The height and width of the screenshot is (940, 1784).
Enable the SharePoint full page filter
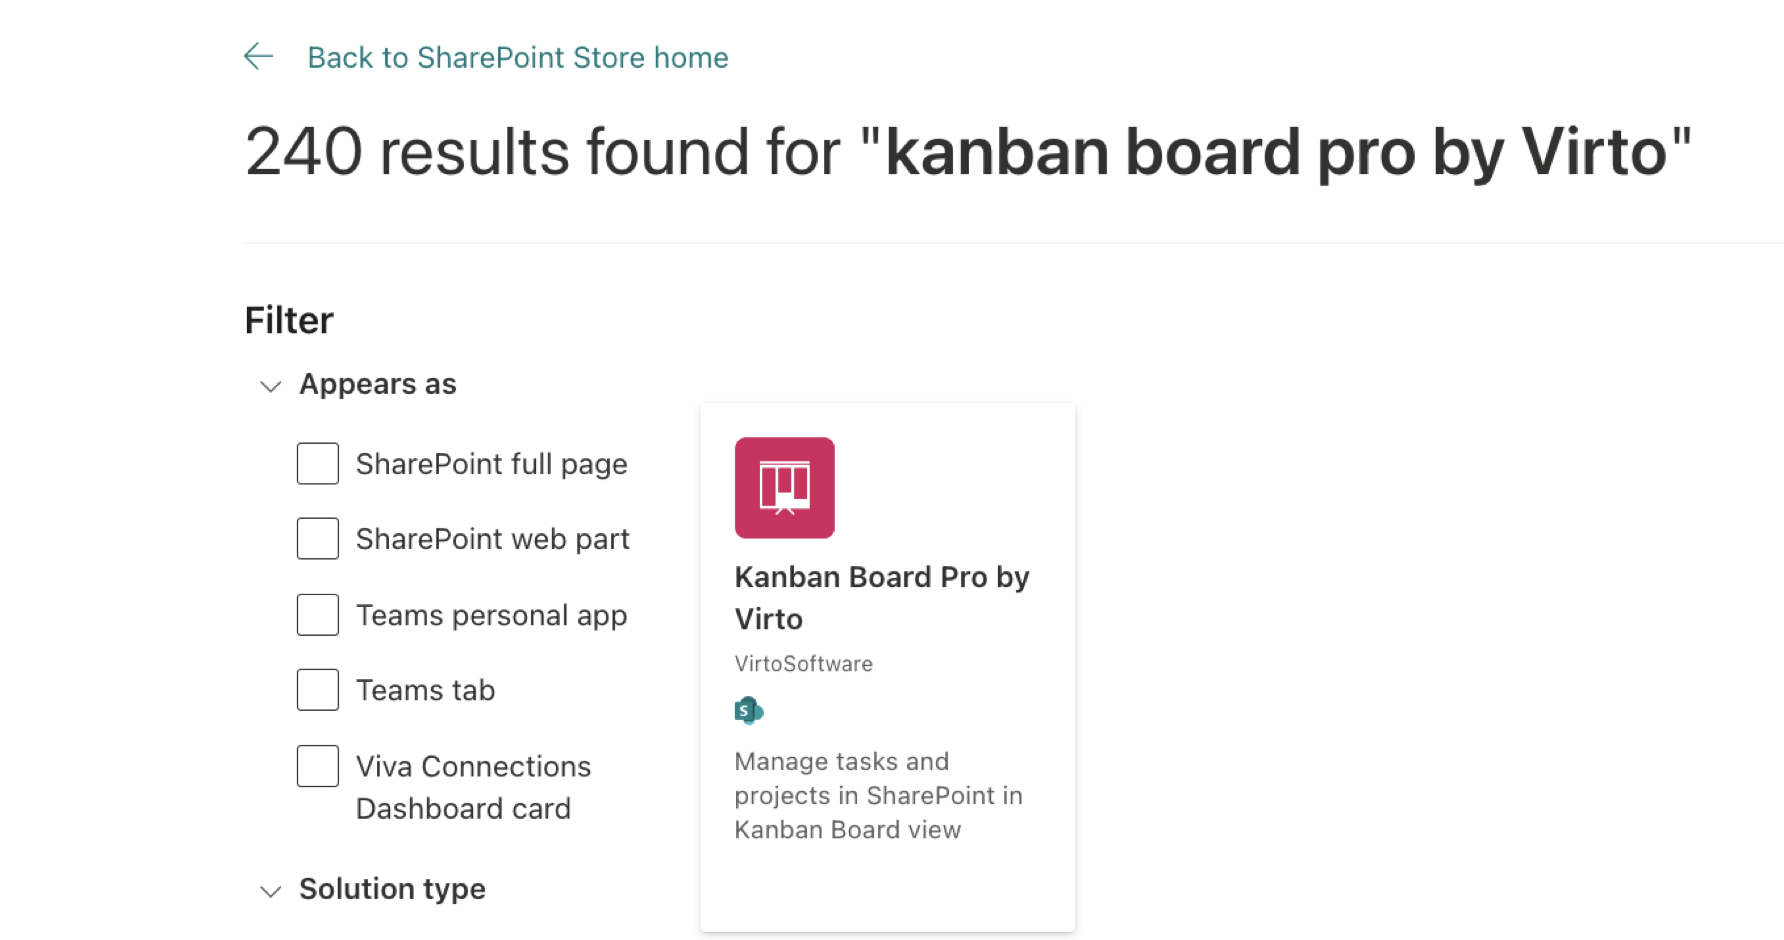point(317,463)
